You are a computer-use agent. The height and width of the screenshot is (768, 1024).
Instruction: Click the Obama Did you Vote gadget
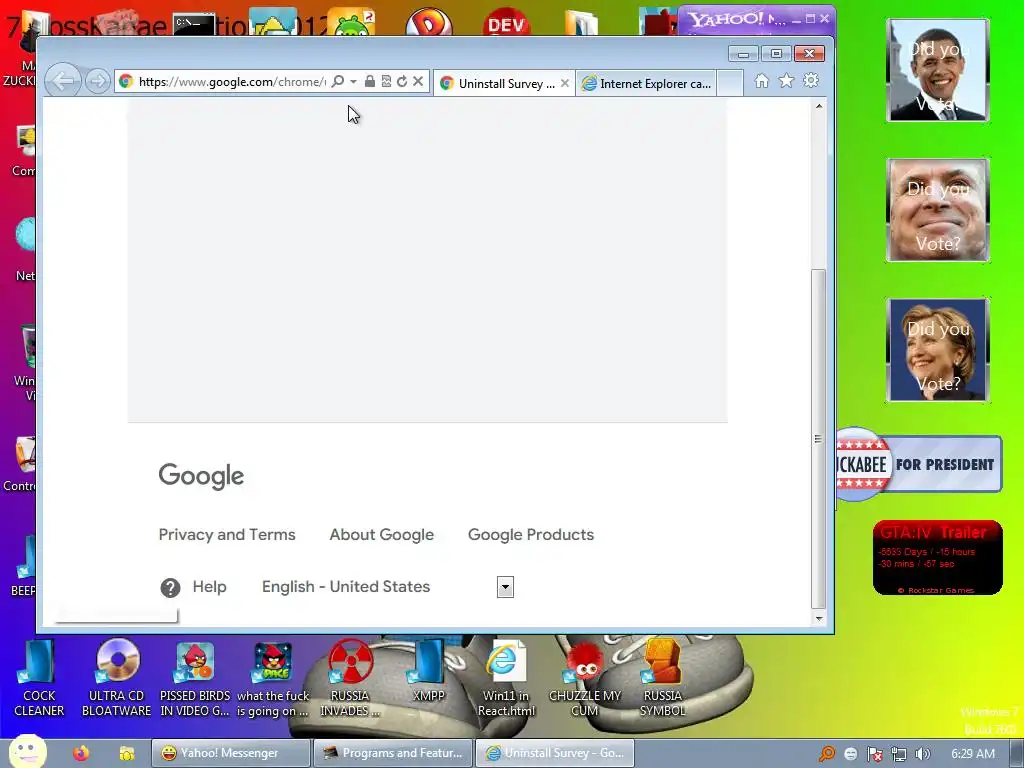click(x=938, y=70)
